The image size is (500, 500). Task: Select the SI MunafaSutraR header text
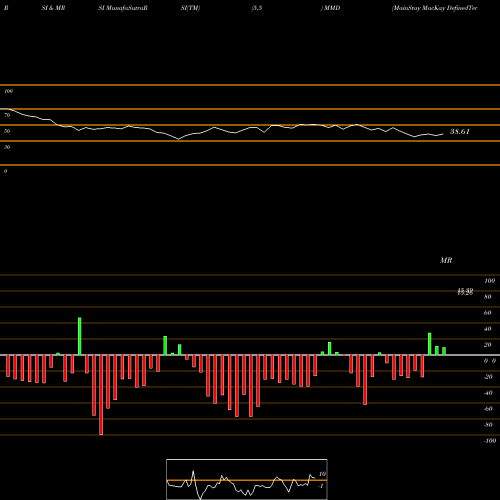[x=123, y=8]
